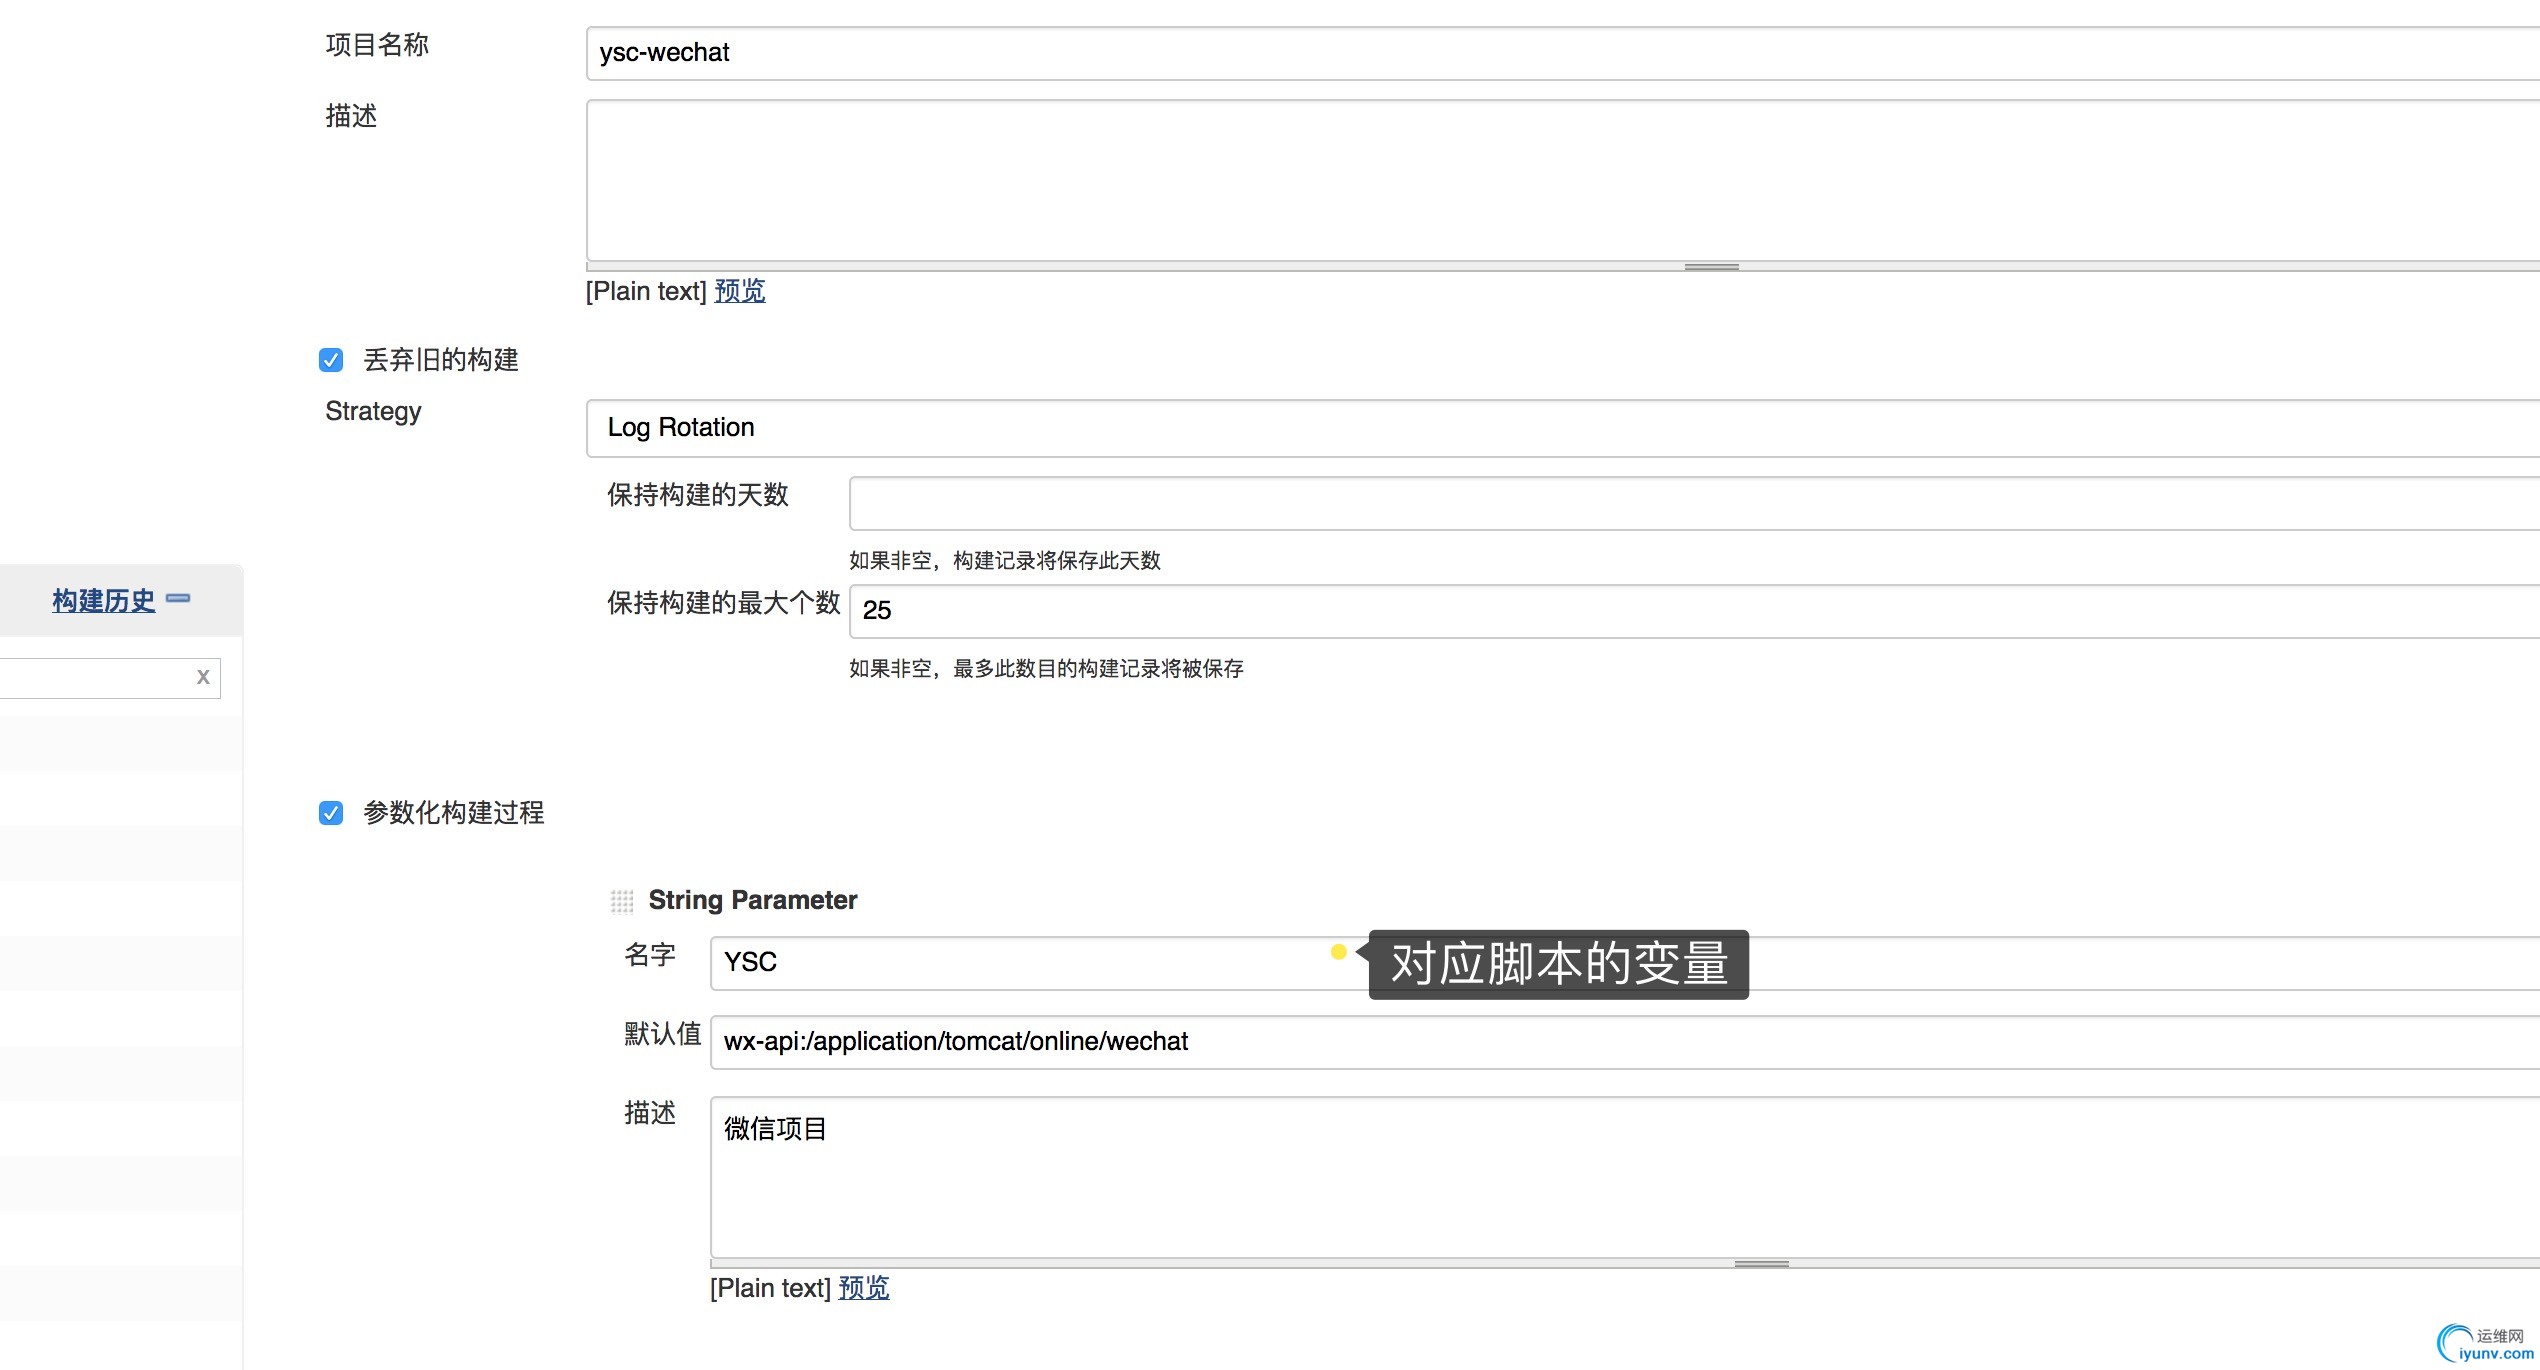The height and width of the screenshot is (1370, 2540).
Task: Click the 默认值 label
Action: click(x=663, y=1034)
